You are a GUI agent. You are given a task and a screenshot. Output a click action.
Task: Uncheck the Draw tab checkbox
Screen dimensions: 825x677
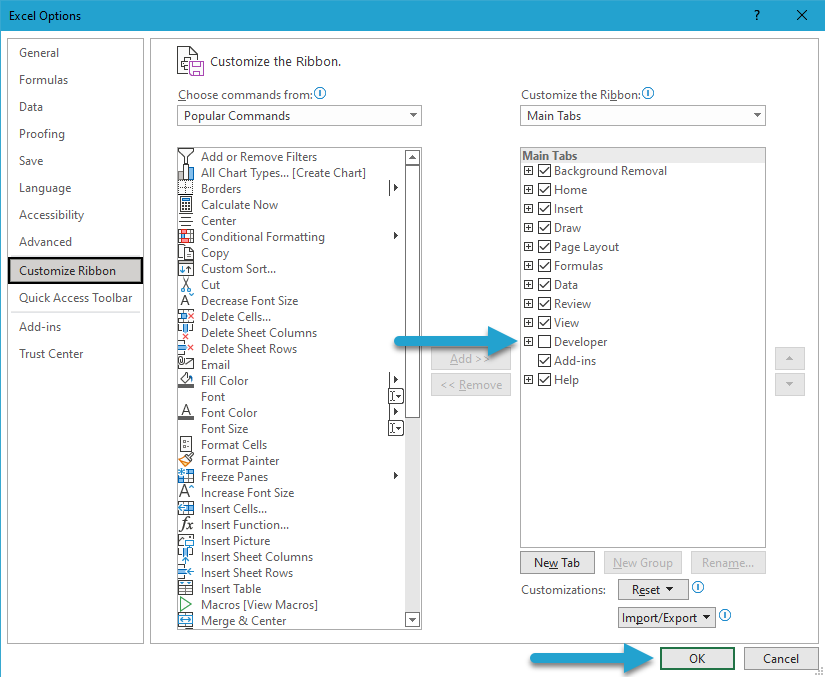point(545,228)
